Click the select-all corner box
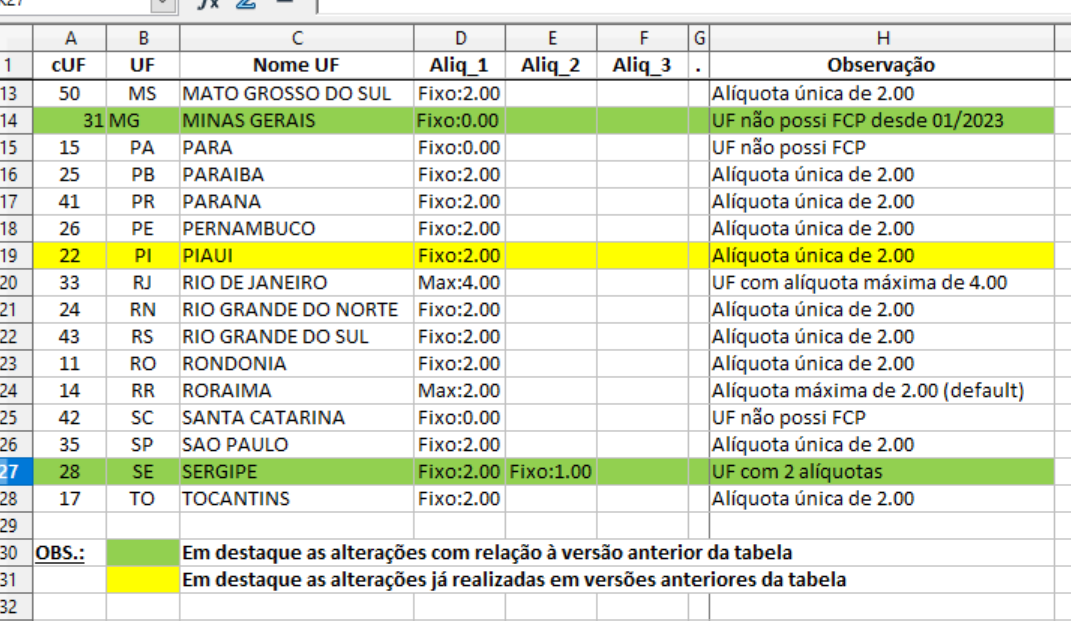The height and width of the screenshot is (621, 1071). pos(16,38)
